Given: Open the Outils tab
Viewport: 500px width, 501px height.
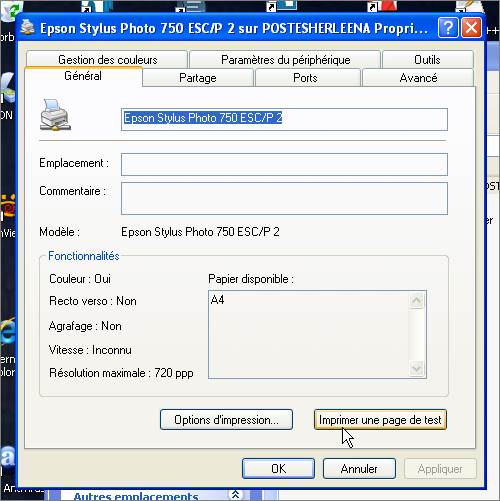Looking at the screenshot, I should (x=428, y=60).
